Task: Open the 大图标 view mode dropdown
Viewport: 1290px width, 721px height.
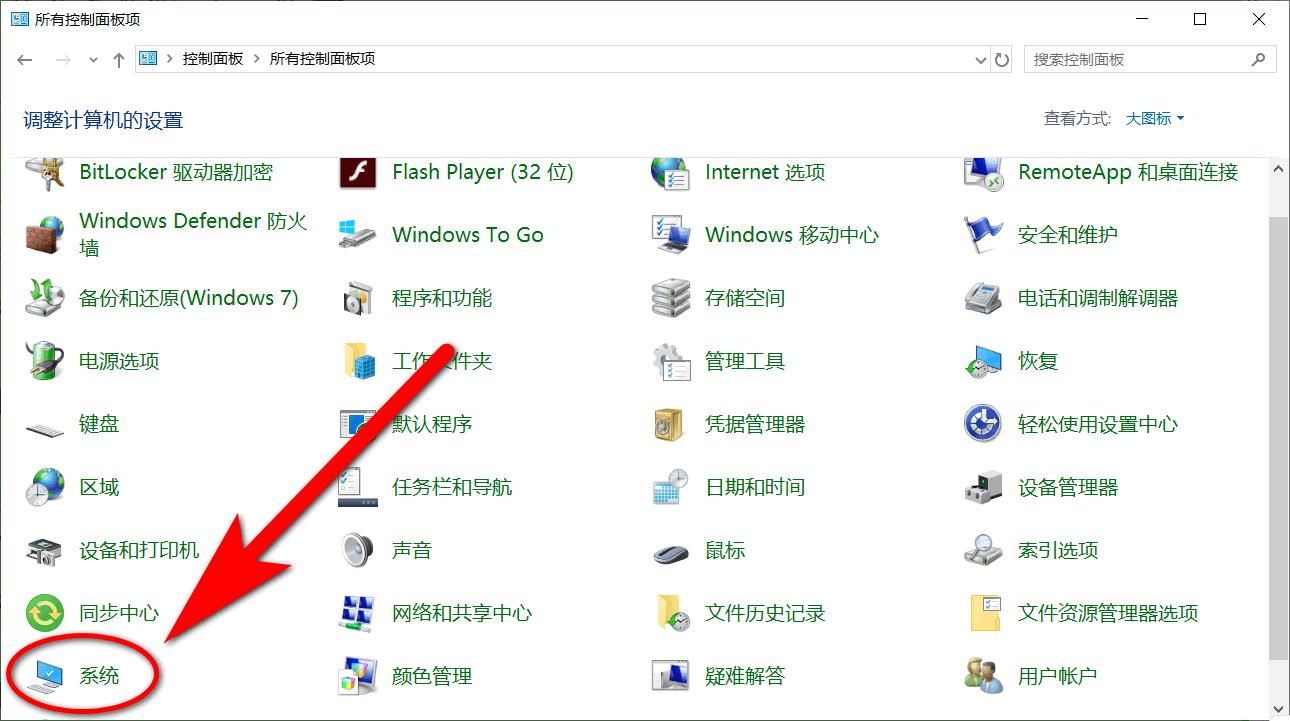Action: (x=1150, y=118)
